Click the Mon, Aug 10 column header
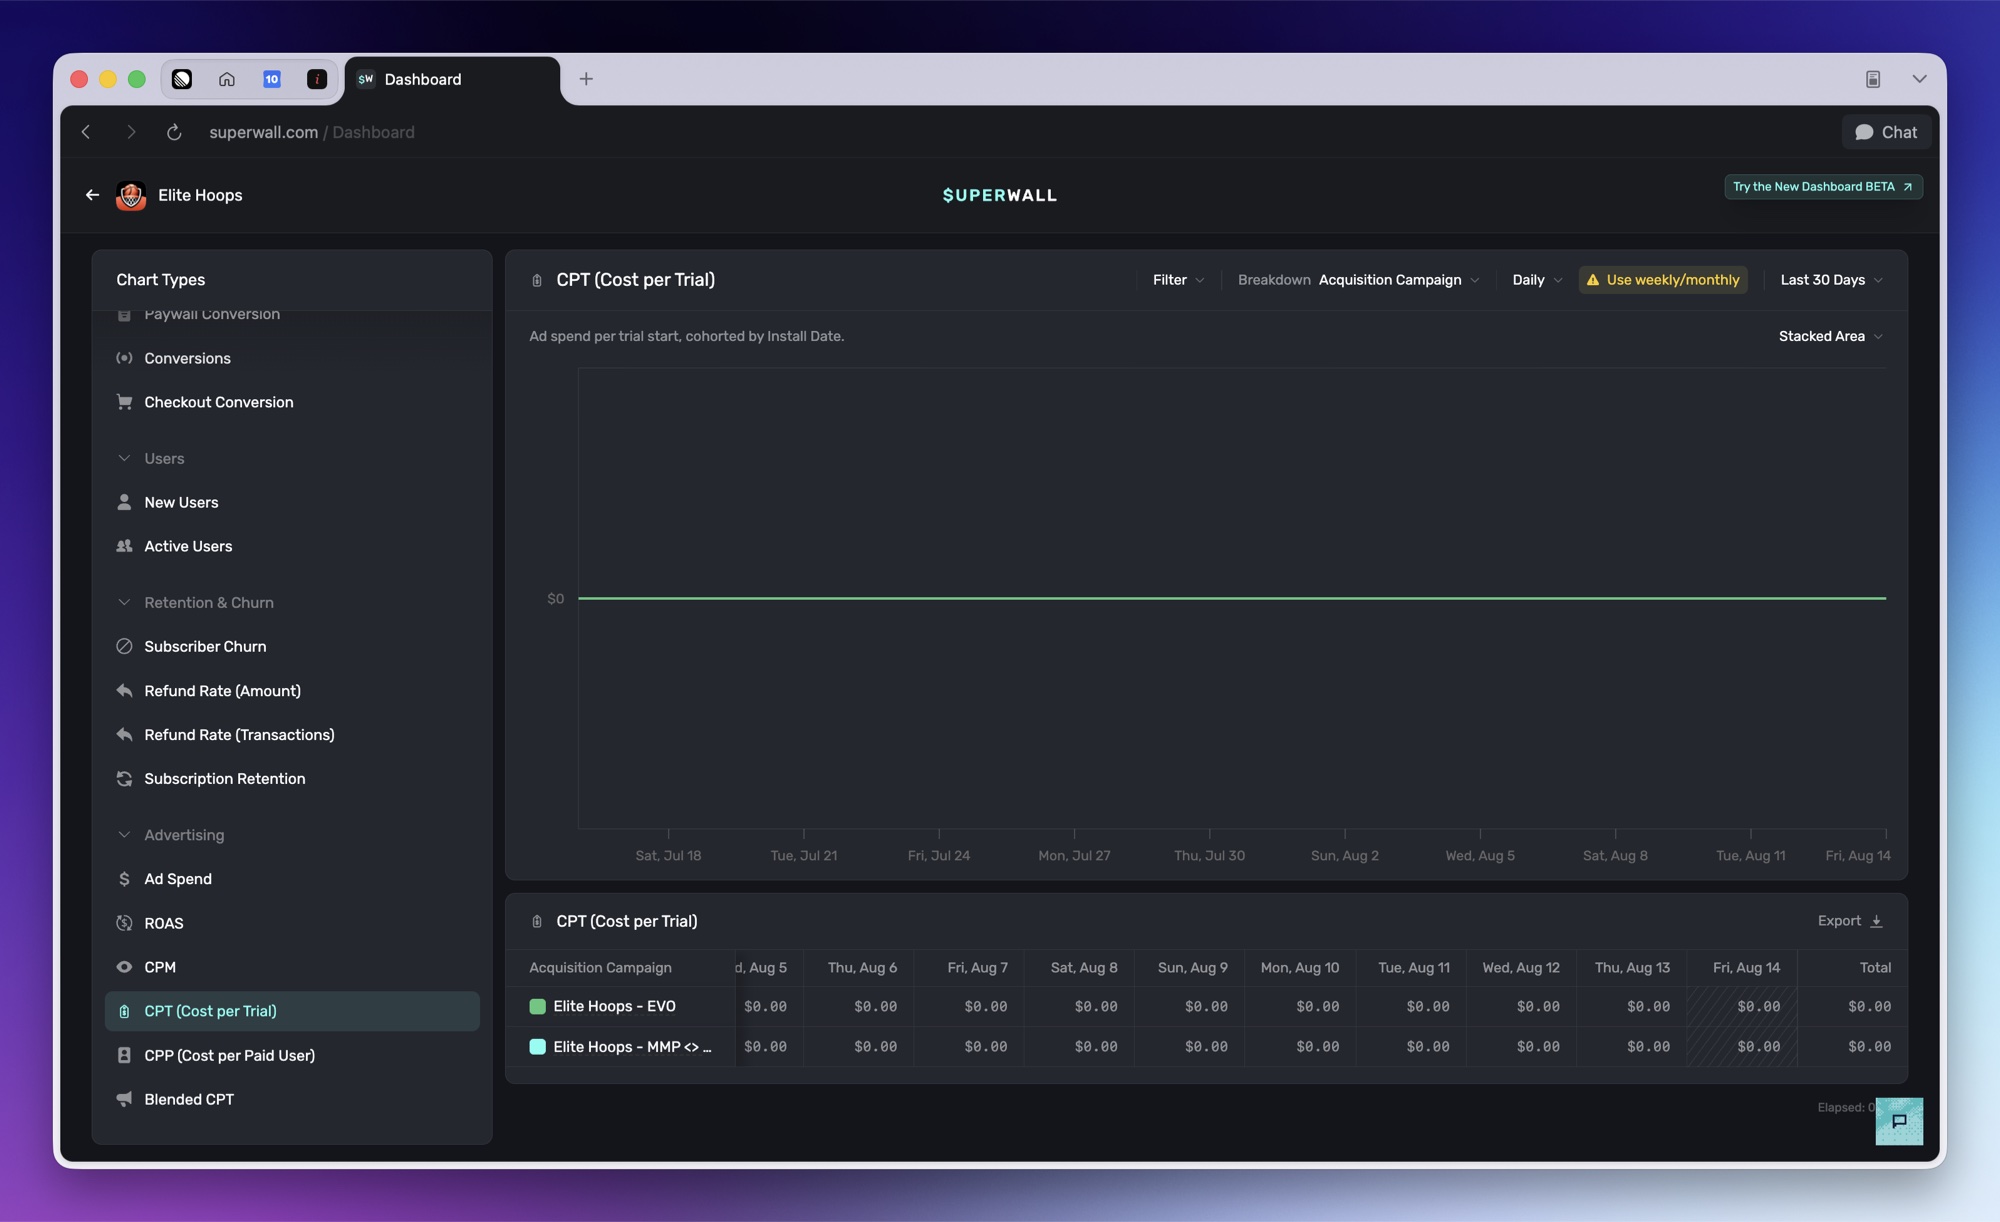 tap(1299, 967)
